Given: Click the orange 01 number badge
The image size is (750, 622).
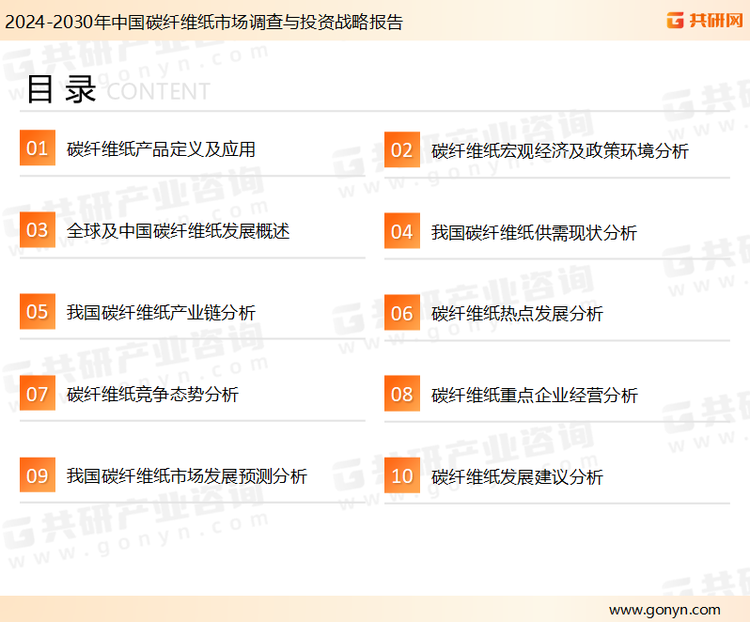Looking at the screenshot, I should (37, 148).
